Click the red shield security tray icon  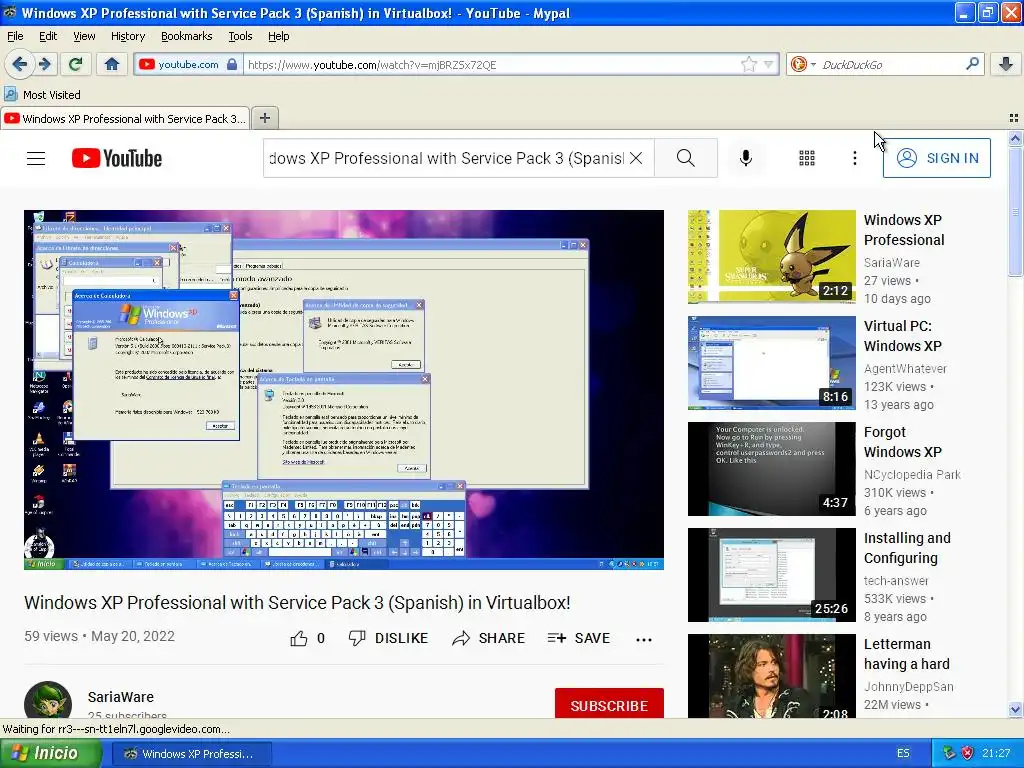tap(967, 753)
